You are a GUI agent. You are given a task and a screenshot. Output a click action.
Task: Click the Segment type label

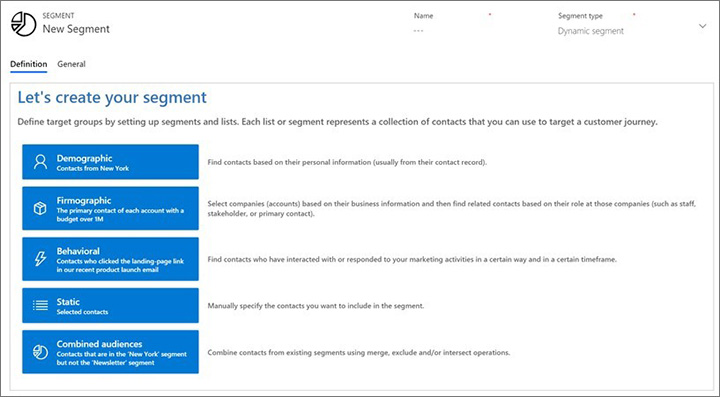(x=580, y=16)
